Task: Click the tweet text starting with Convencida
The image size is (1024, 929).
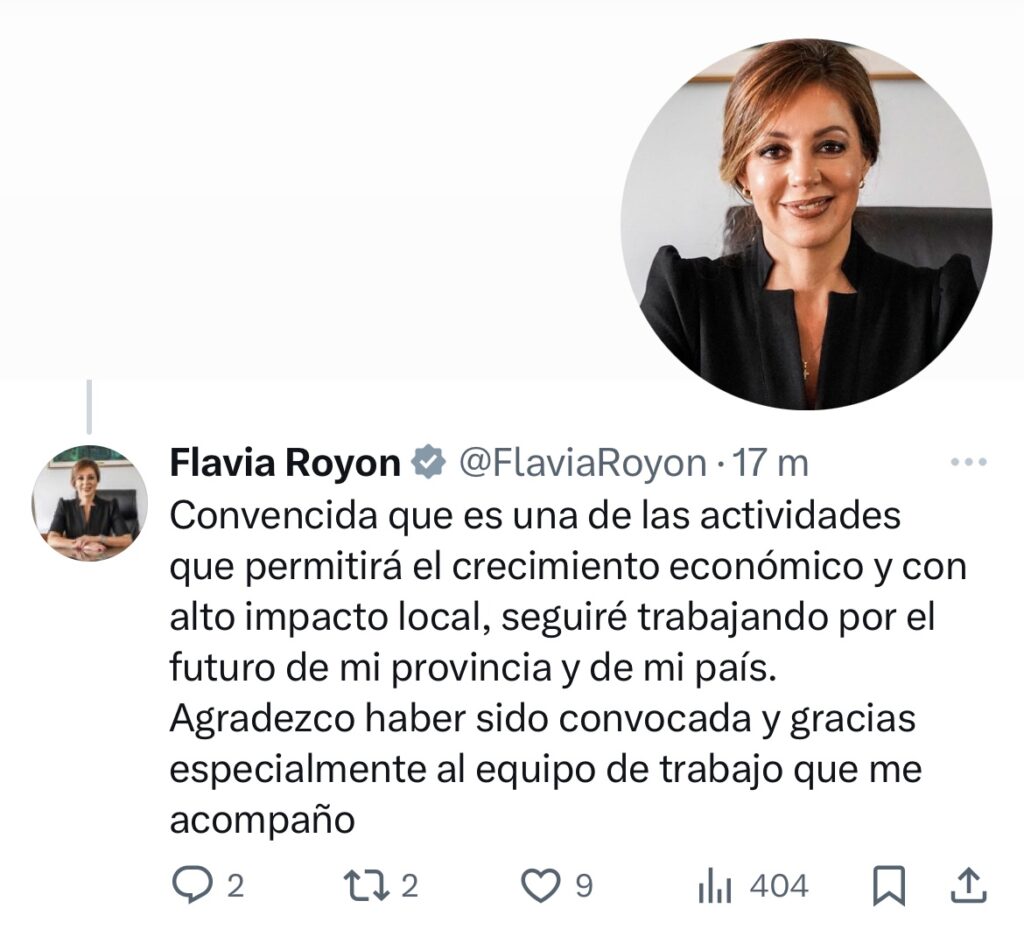Action: tap(568, 667)
